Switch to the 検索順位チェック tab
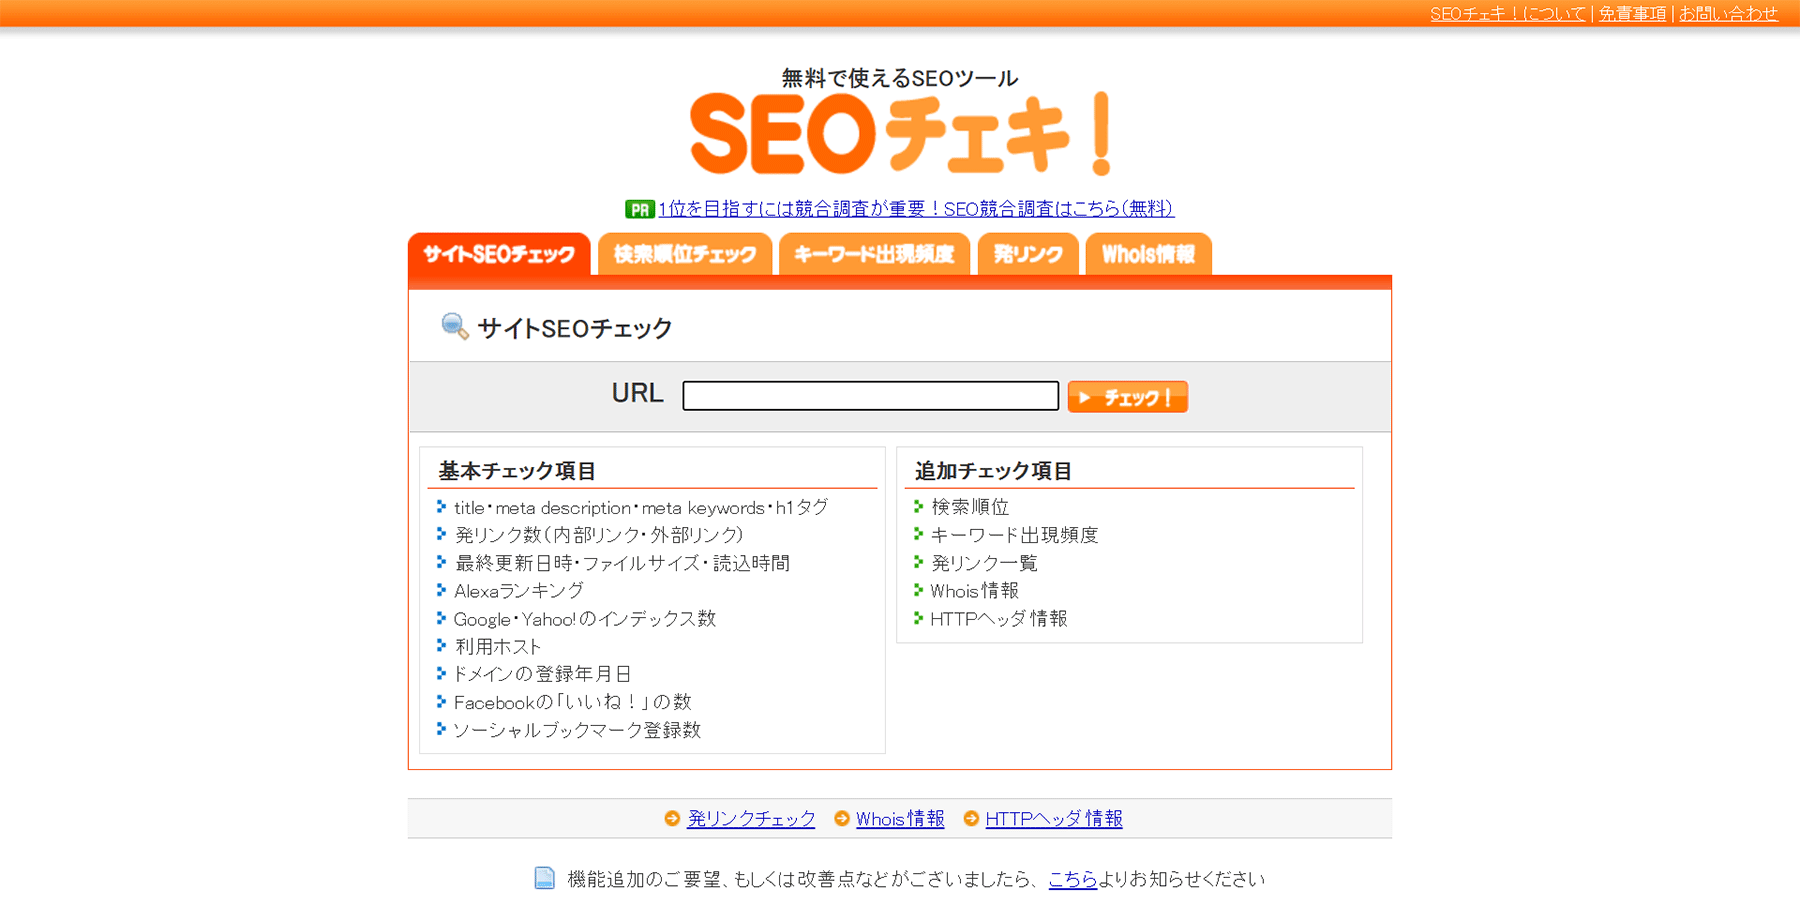The image size is (1800, 906). coord(685,254)
